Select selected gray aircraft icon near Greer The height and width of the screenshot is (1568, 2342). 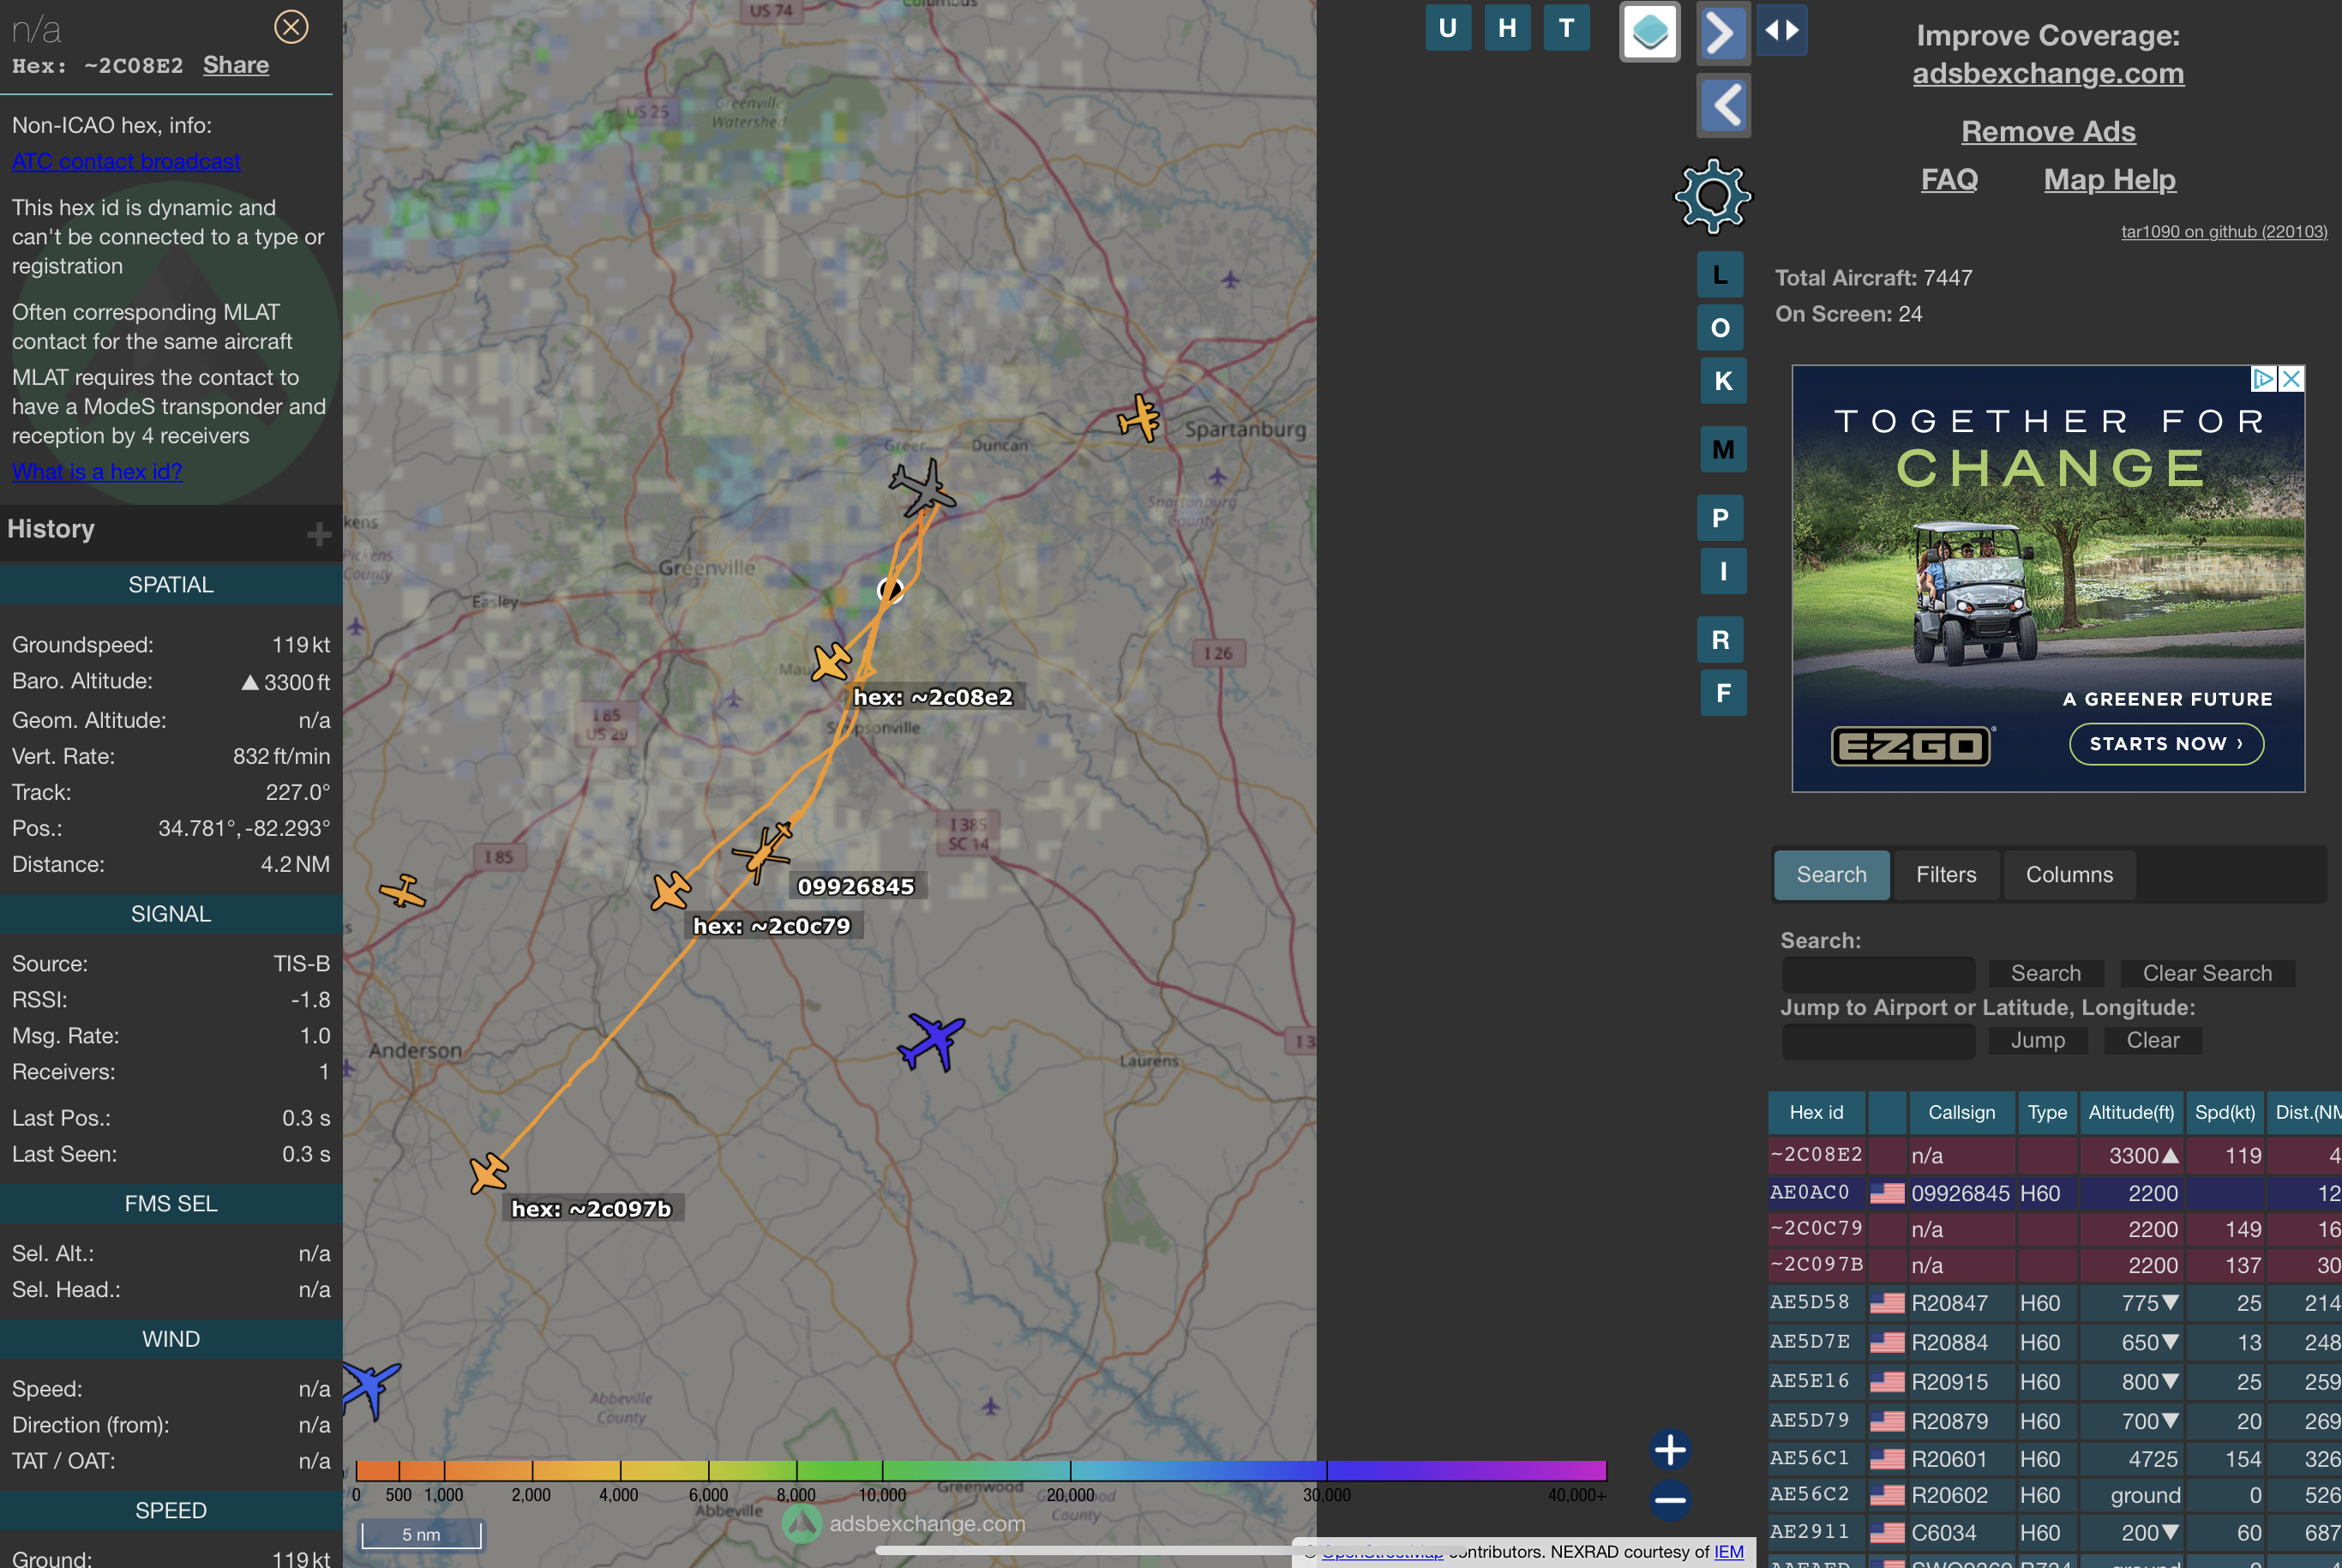922,487
